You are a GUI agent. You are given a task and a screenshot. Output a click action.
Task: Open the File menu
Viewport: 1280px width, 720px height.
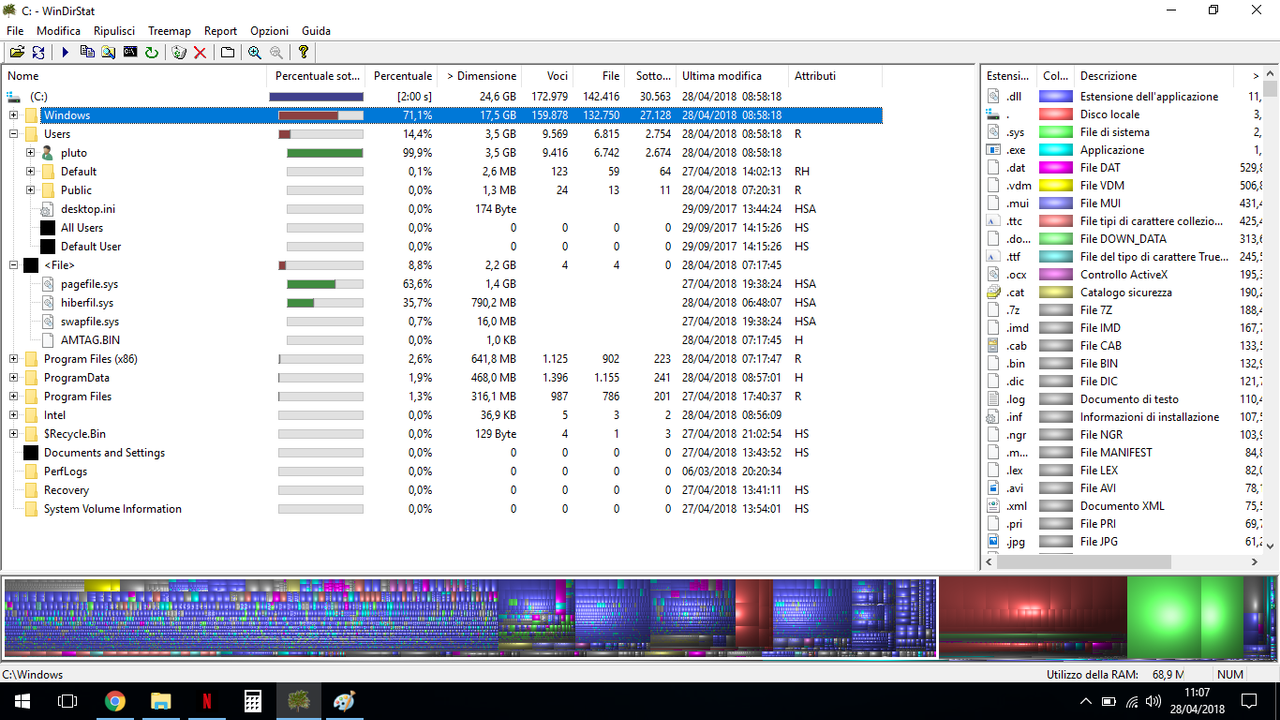click(15, 31)
